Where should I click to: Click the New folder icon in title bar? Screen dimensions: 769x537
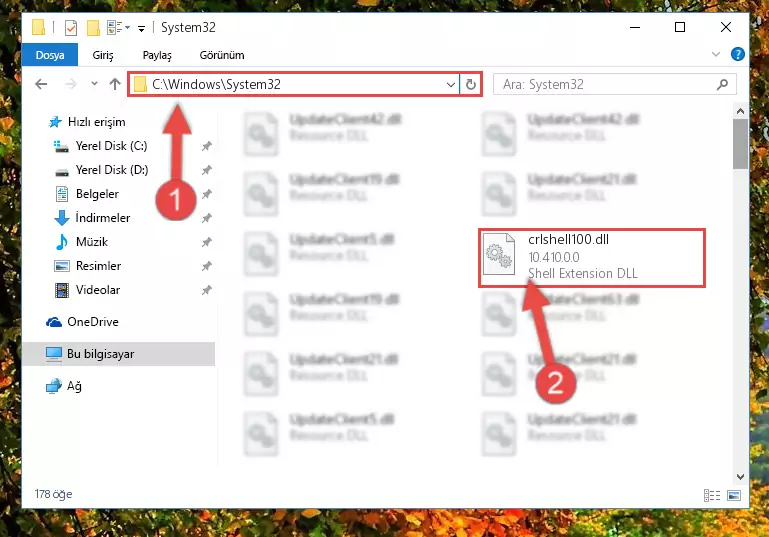pyautogui.click(x=93, y=27)
